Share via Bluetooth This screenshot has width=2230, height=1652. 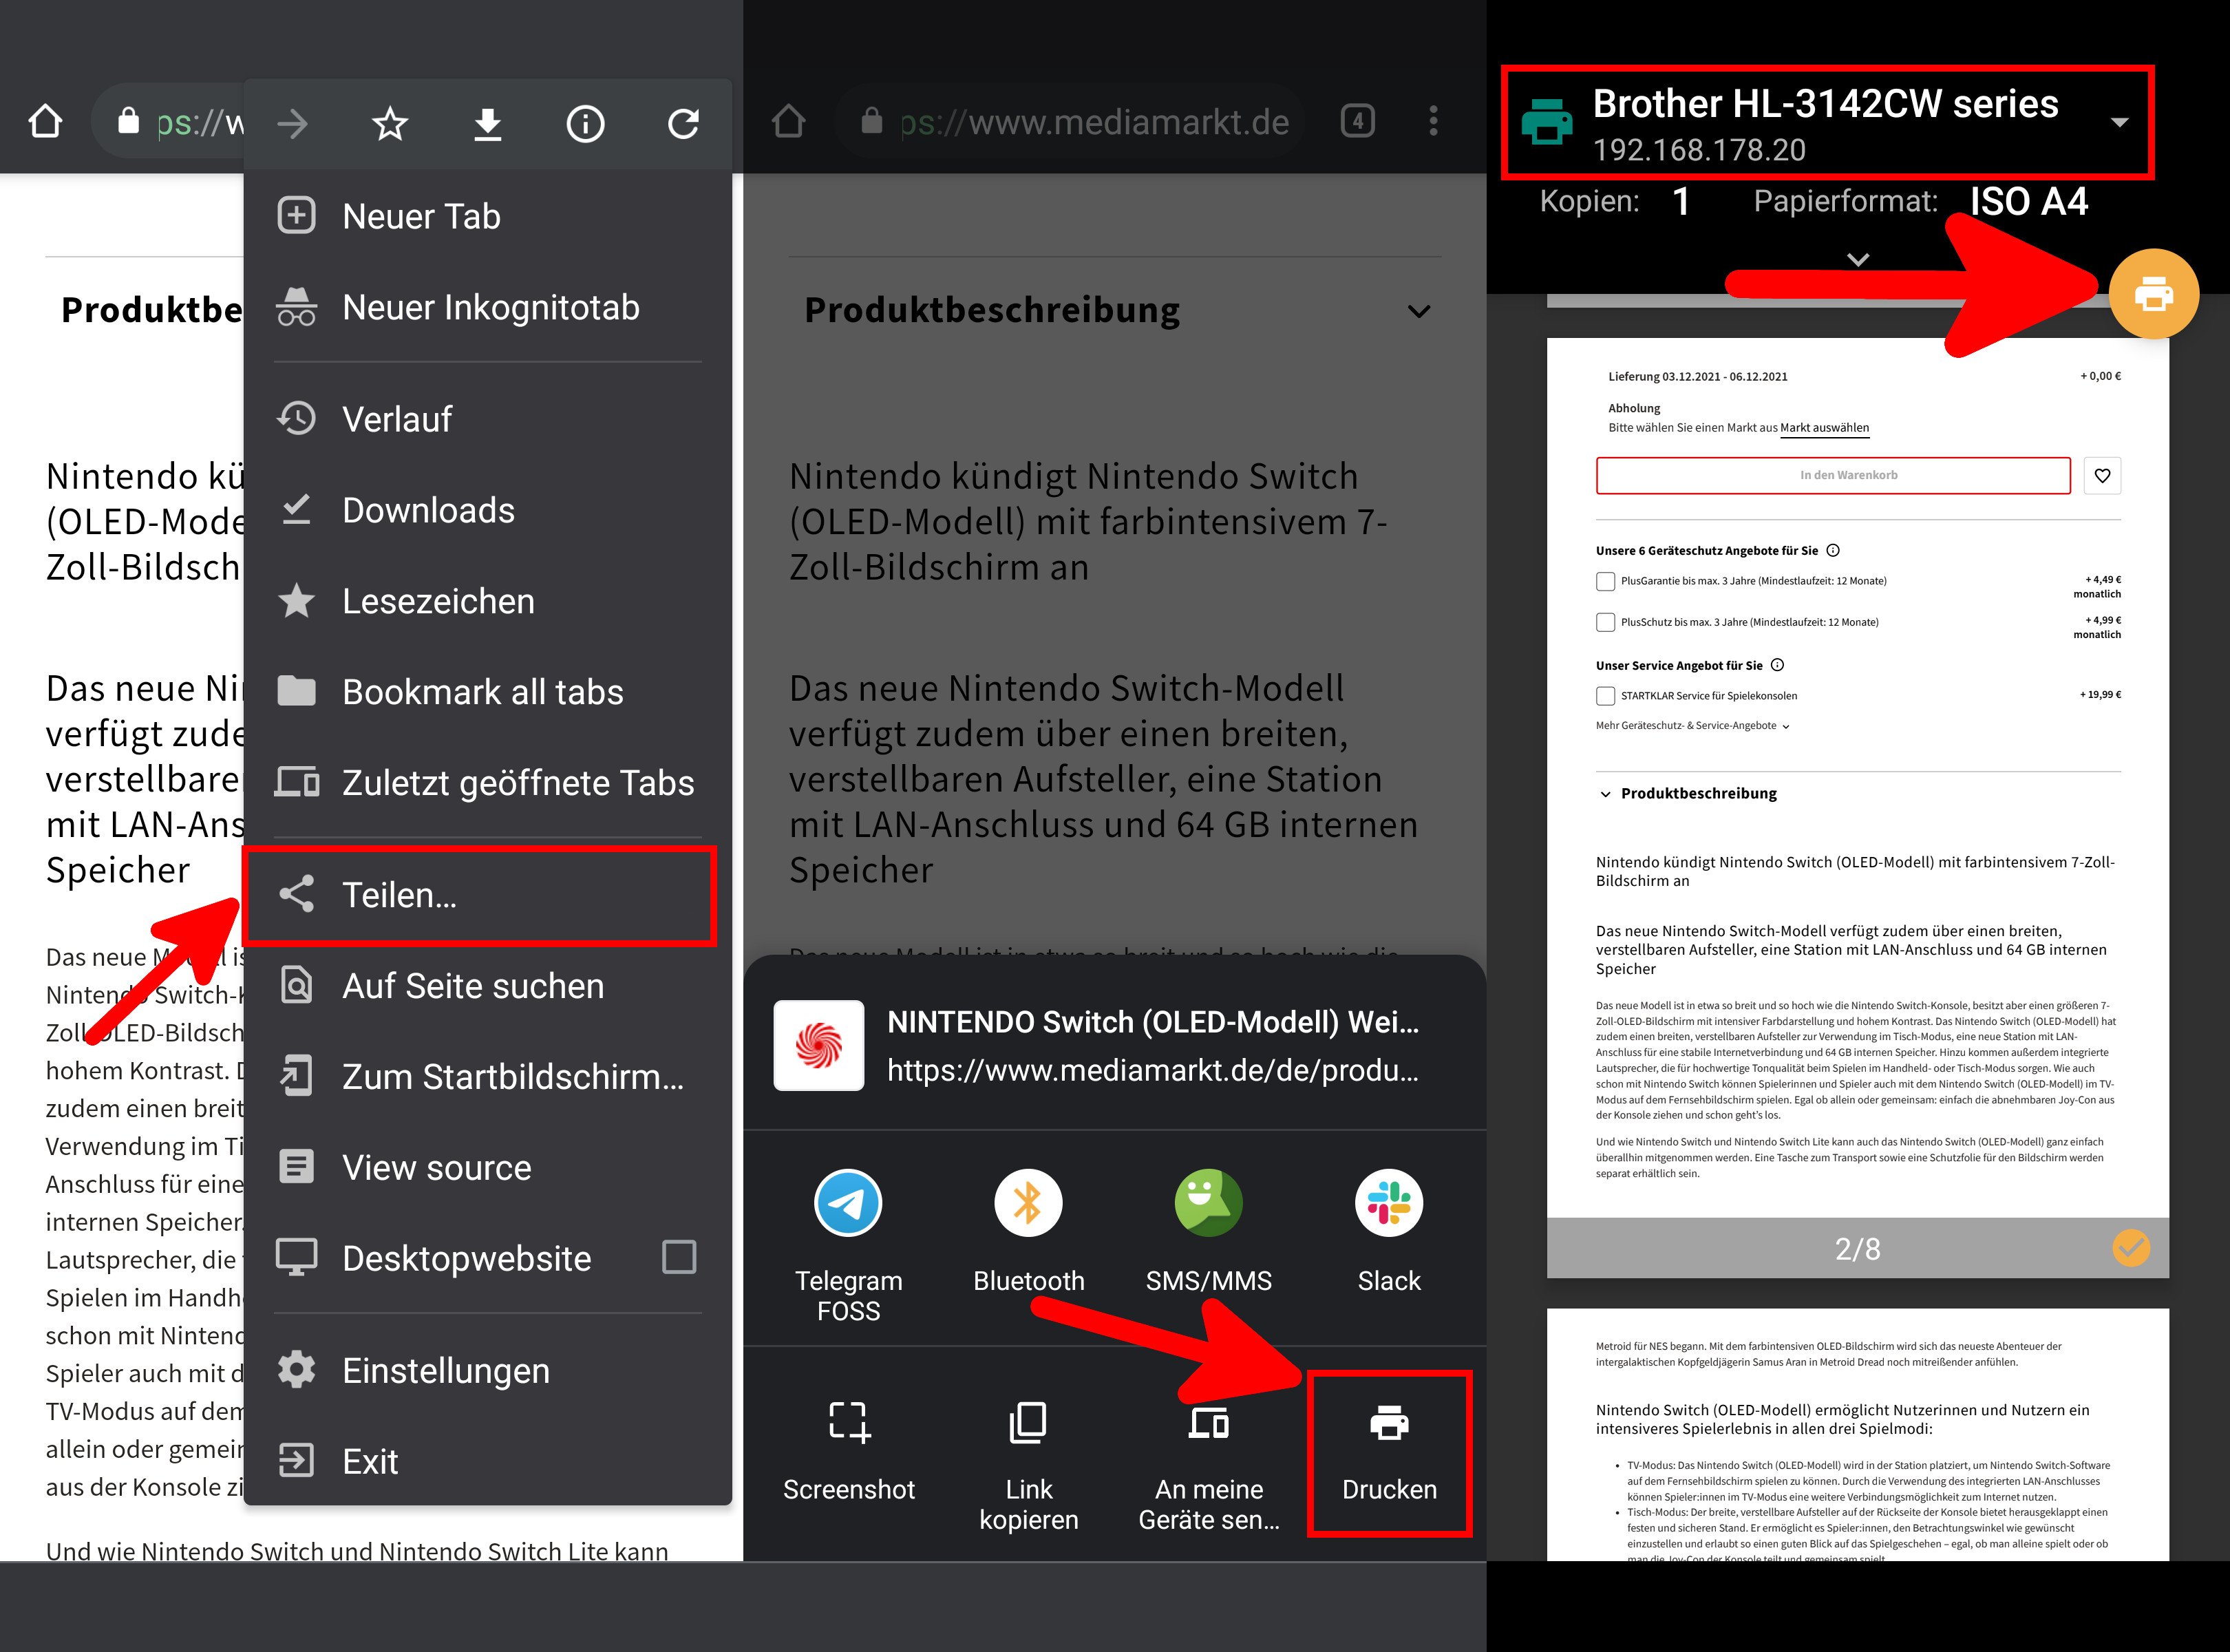coord(1029,1232)
